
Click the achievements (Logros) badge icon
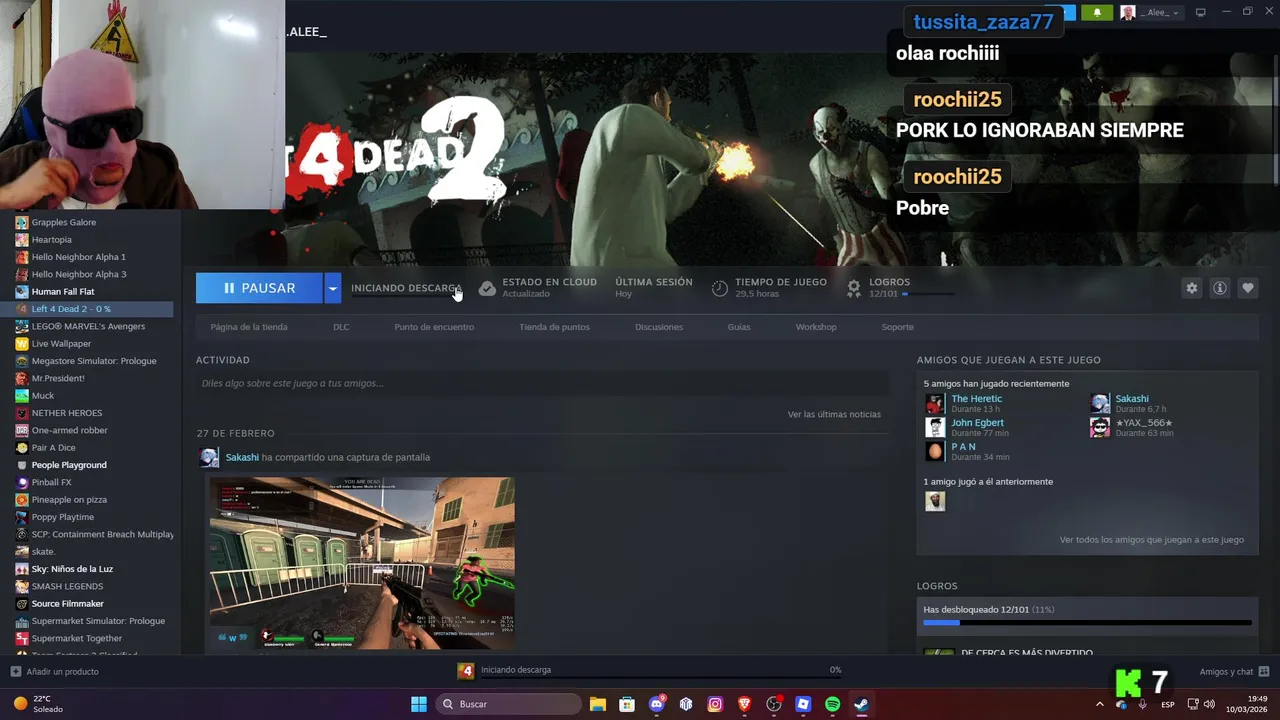(854, 288)
